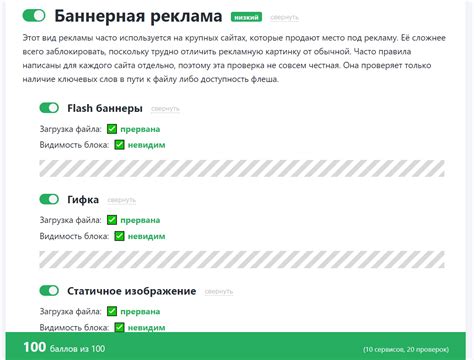Click прервана status under Статичное изображение
Viewport: 474px width, 360px height.
140,311
